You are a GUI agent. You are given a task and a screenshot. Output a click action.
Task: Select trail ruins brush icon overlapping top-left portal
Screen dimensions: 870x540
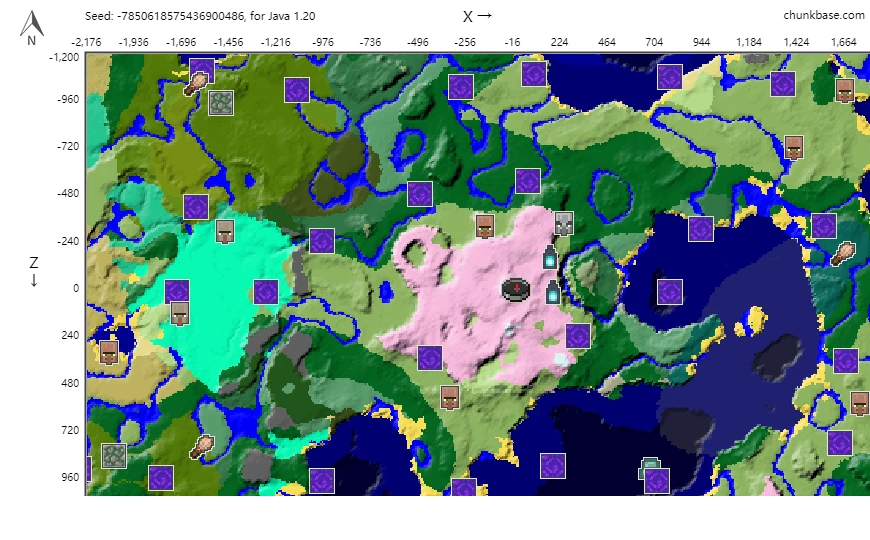pos(196,84)
